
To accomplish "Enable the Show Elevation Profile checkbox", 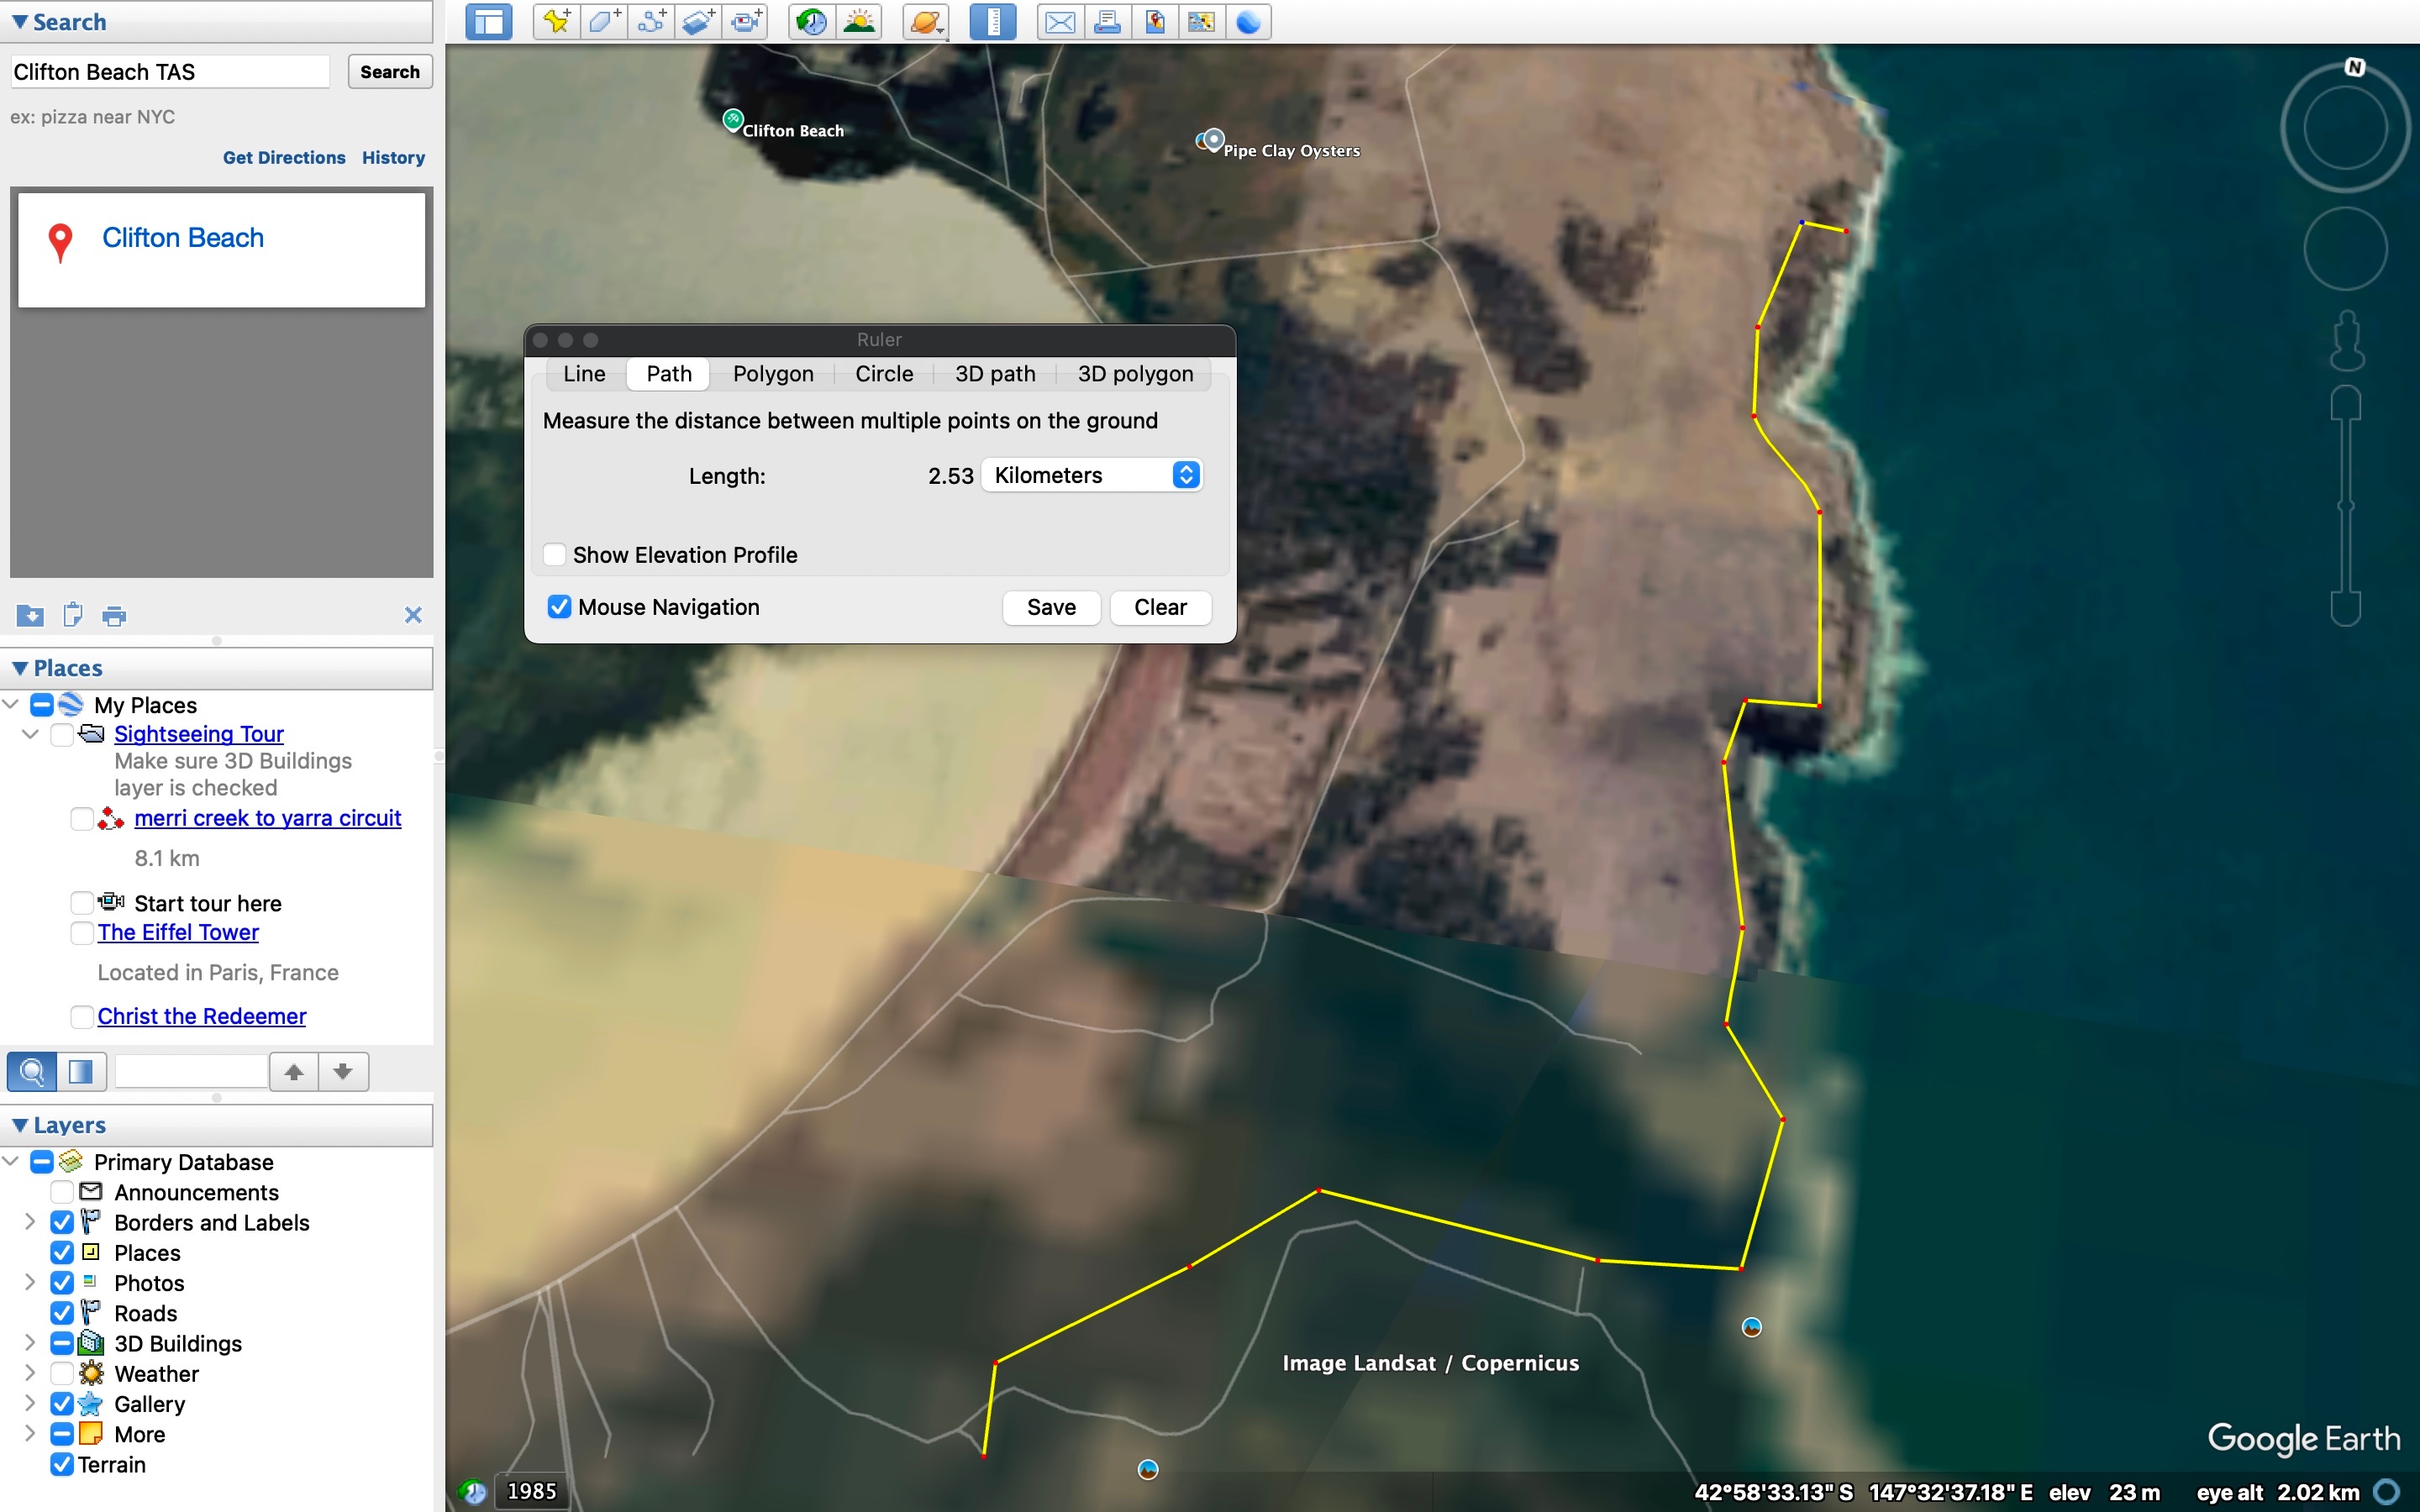I will [555, 555].
